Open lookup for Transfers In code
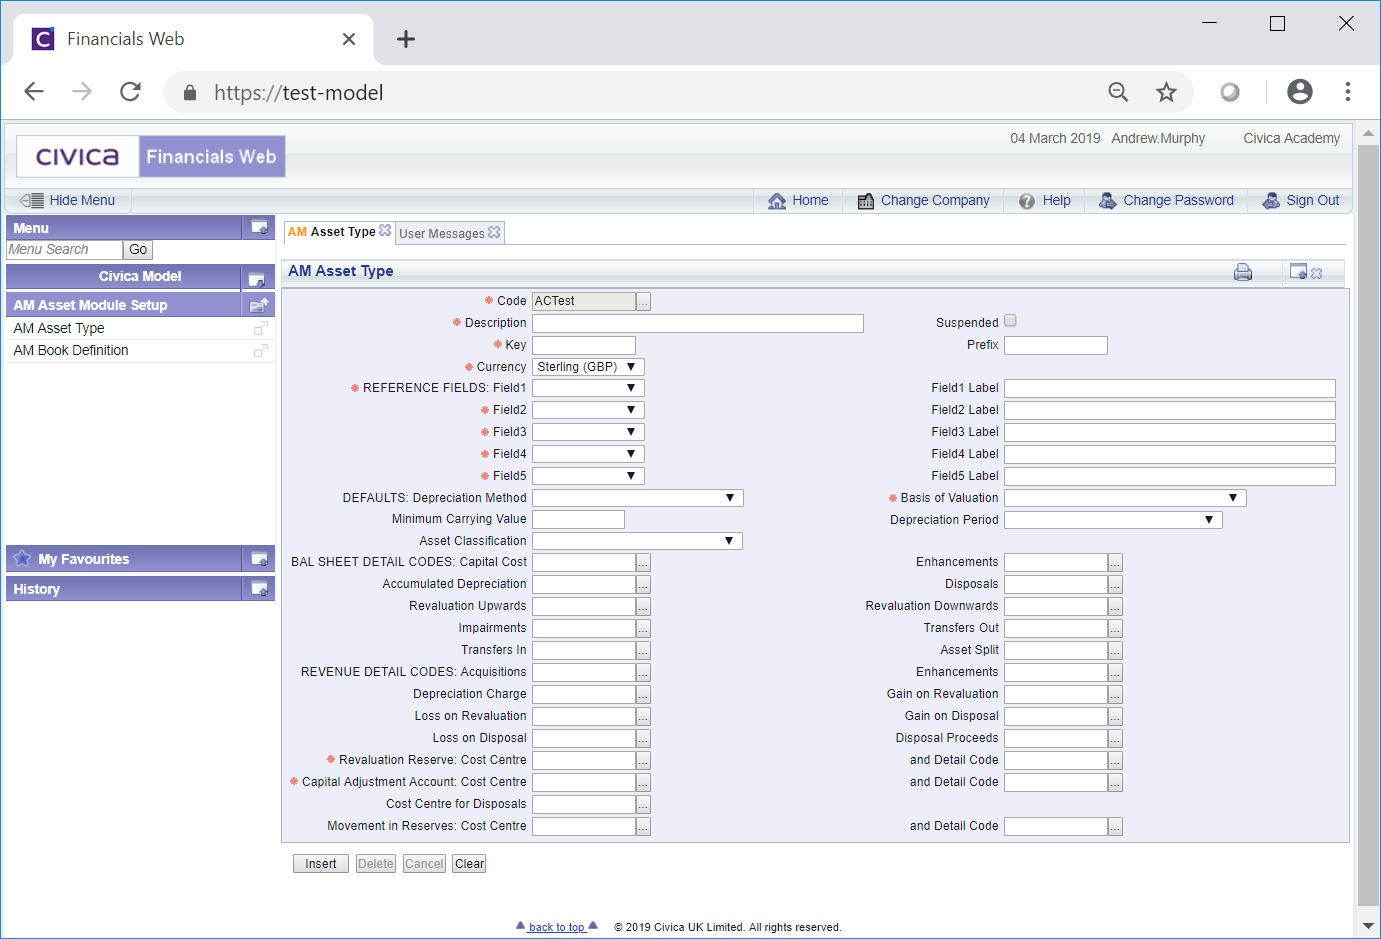1381x939 pixels. coord(643,651)
